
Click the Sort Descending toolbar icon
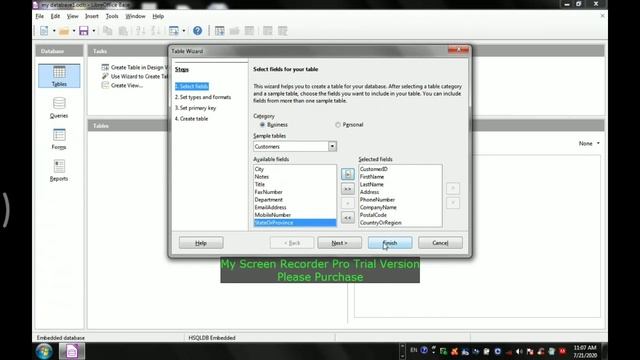156,31
